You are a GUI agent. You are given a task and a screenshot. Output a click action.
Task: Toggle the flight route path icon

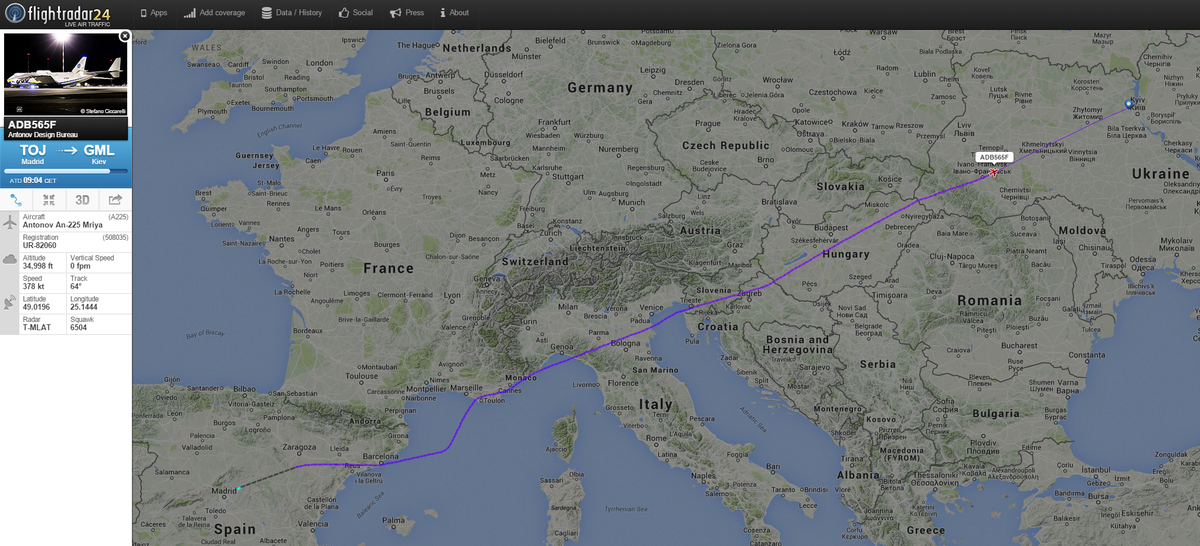coord(17,199)
